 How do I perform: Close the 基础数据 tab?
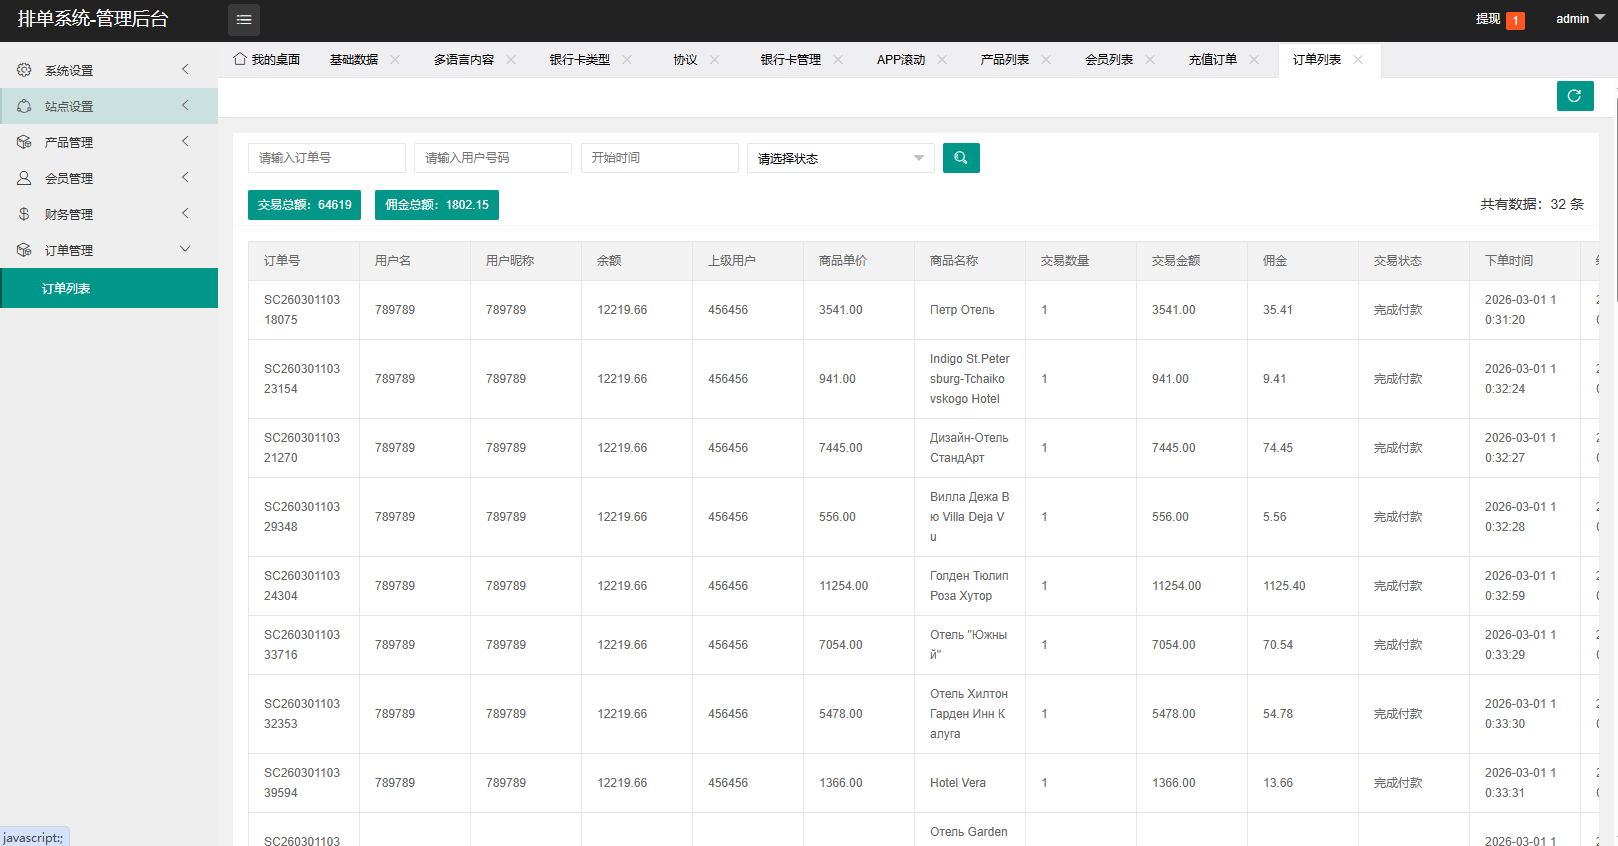pyautogui.click(x=395, y=60)
